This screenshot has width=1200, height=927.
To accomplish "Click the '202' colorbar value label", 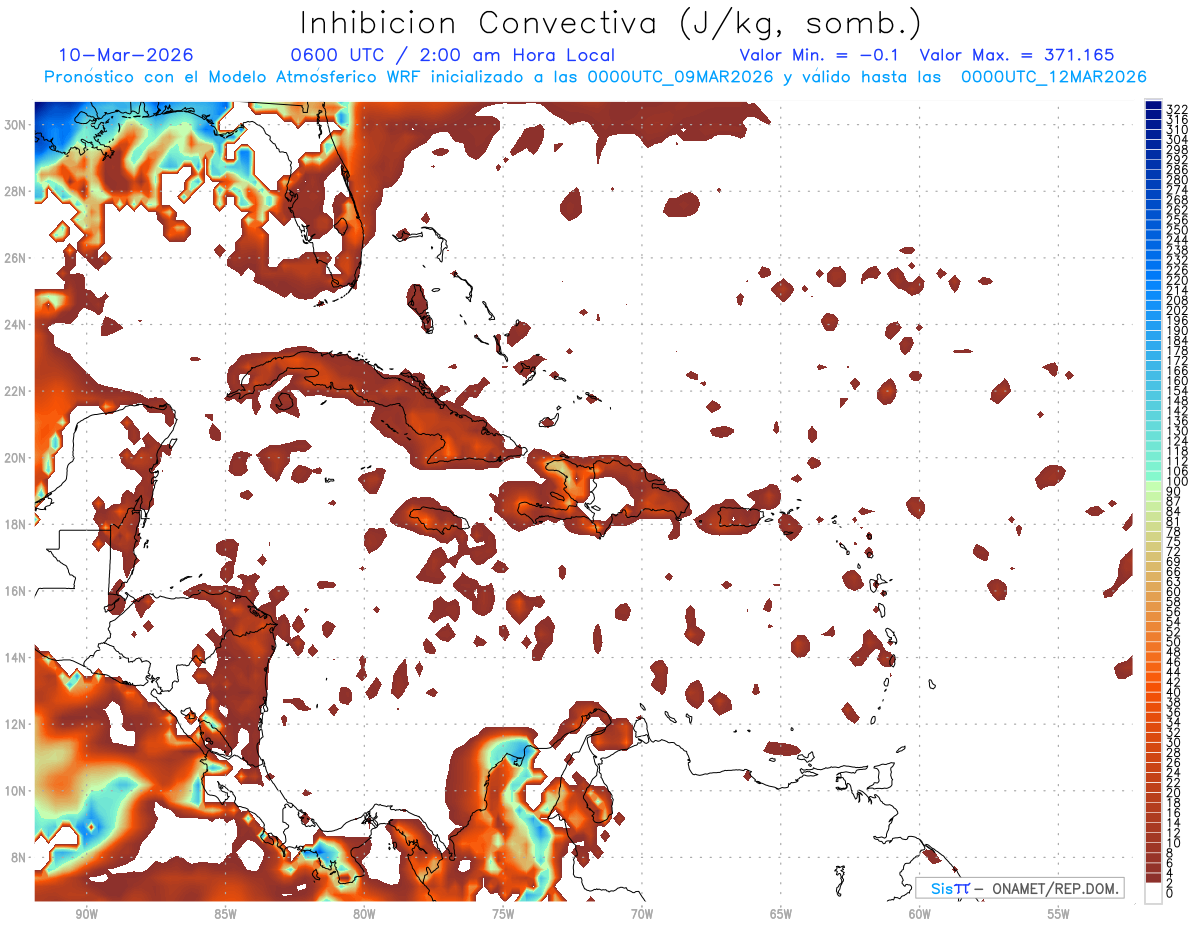I will (x=1177, y=310).
